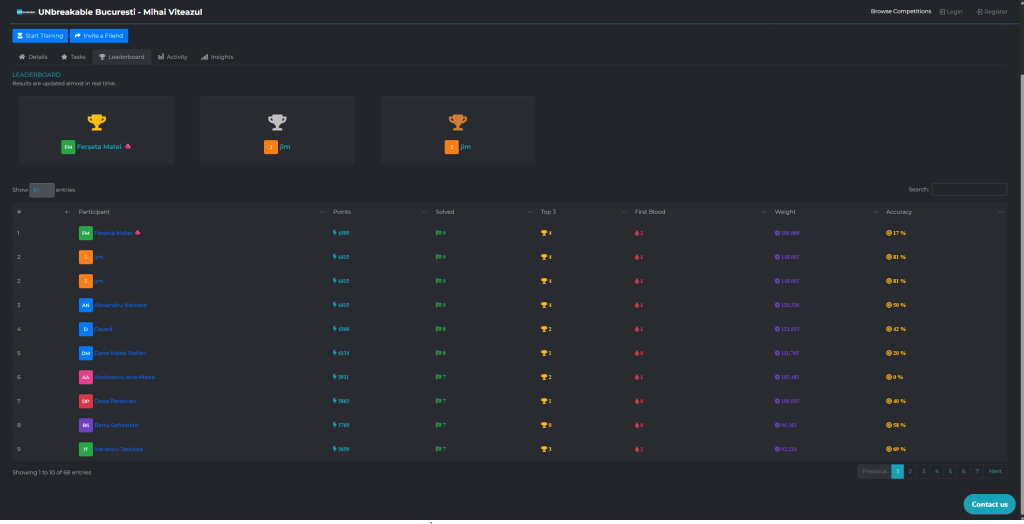Sort the table by First Blood column

click(x=650, y=212)
